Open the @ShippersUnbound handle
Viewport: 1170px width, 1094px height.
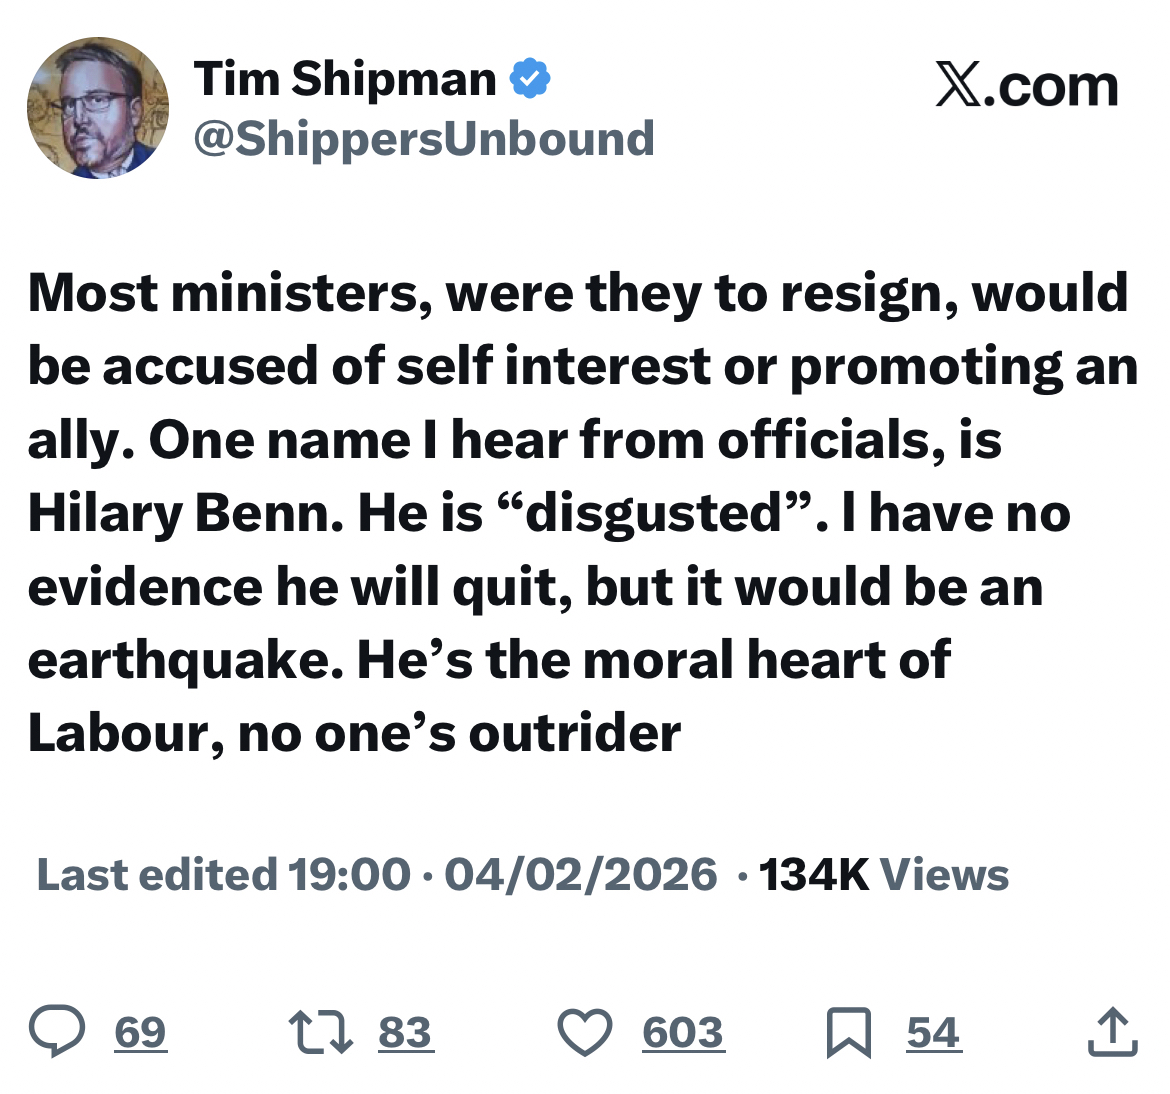coord(424,138)
